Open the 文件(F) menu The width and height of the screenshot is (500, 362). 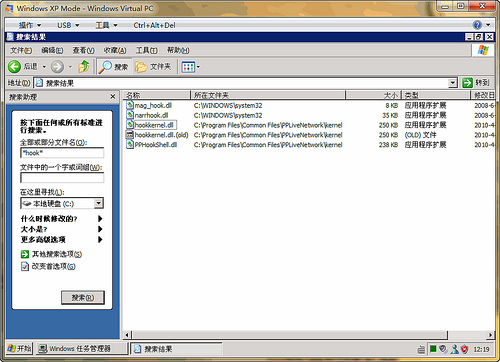21,50
